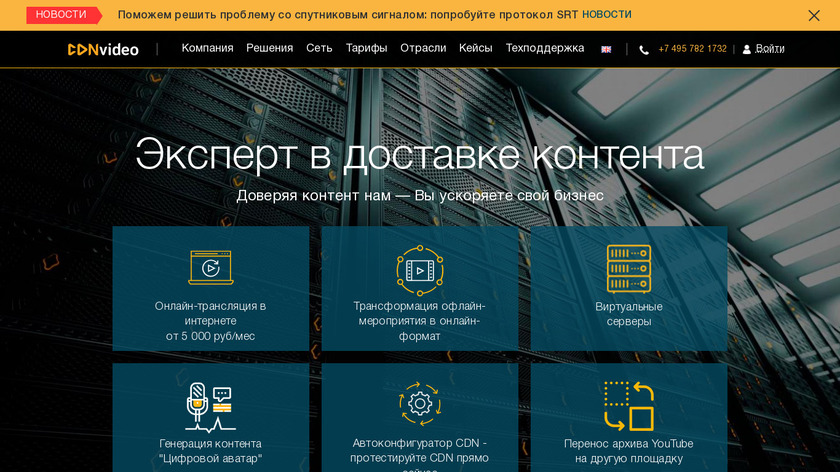Viewport: 840px width, 472px height.
Task: Click the YouTube archive transfer icon
Action: [628, 406]
